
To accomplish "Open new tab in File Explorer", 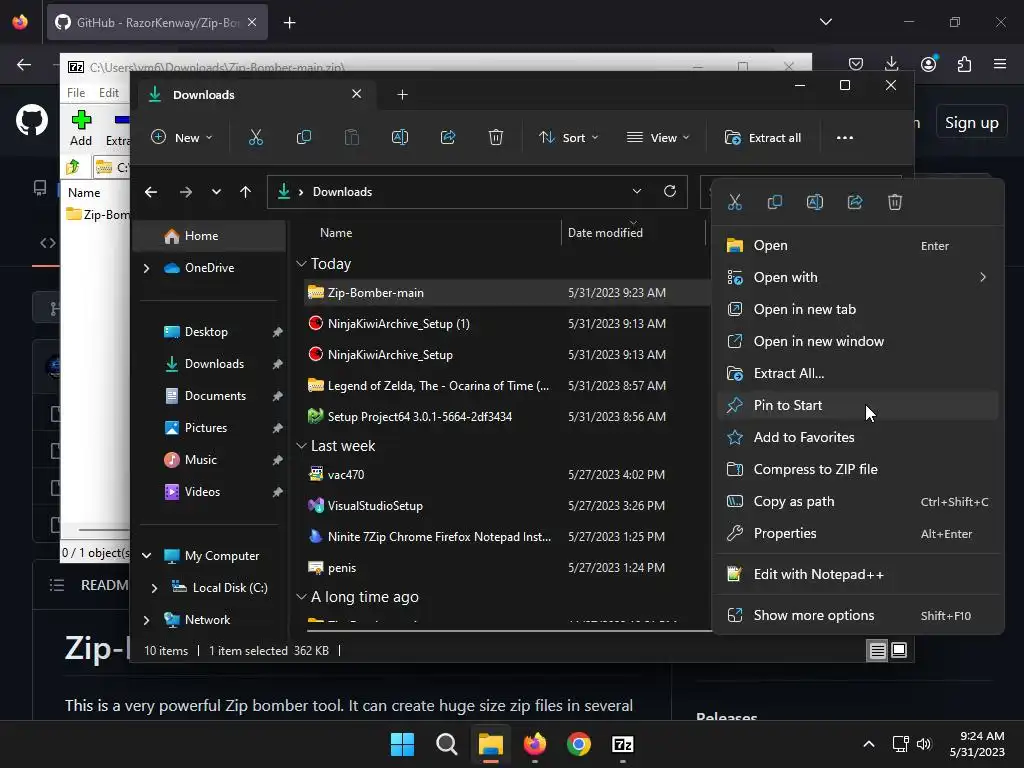I will click(402, 95).
